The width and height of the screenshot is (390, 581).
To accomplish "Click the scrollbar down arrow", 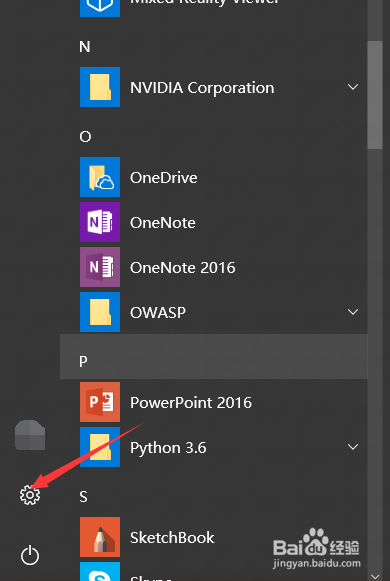I will [x=375, y=576].
